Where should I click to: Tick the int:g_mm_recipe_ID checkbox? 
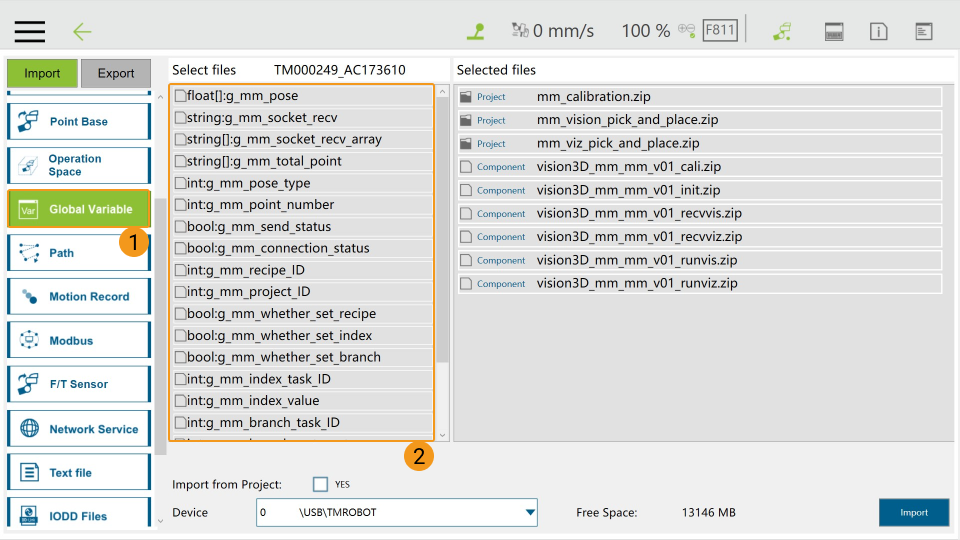pos(180,270)
